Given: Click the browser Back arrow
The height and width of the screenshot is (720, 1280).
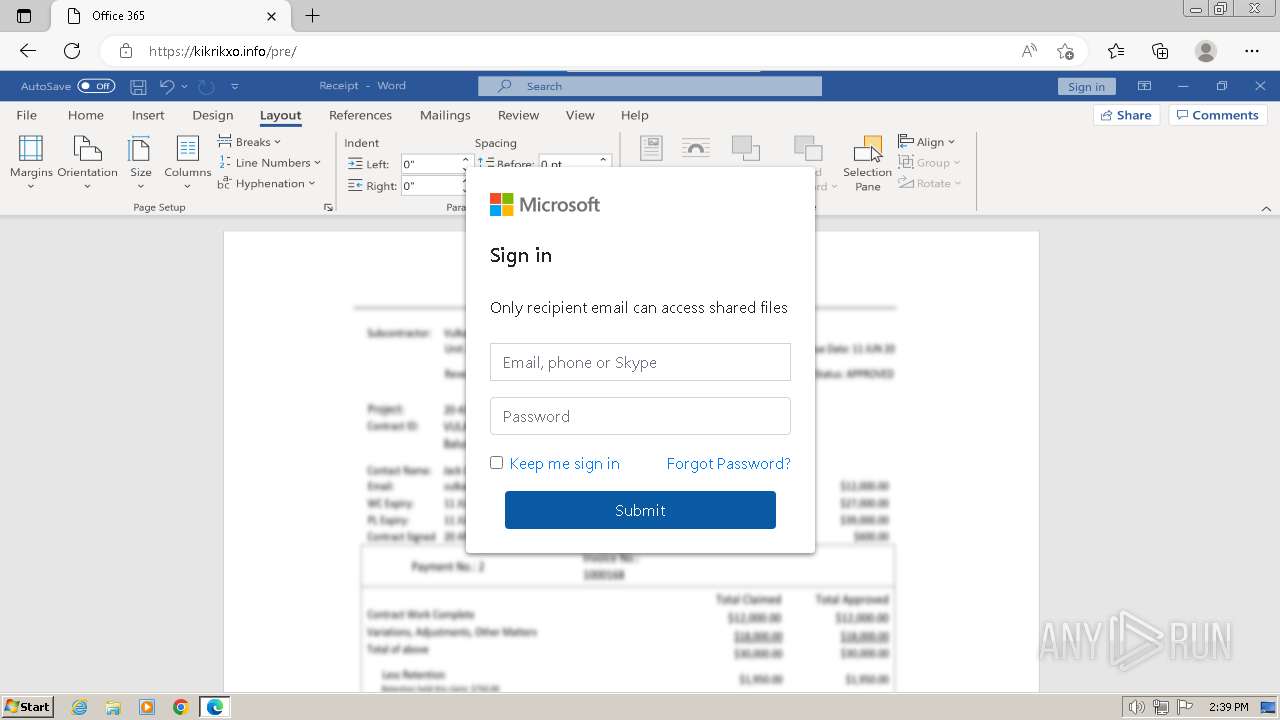Looking at the screenshot, I should pos(27,51).
